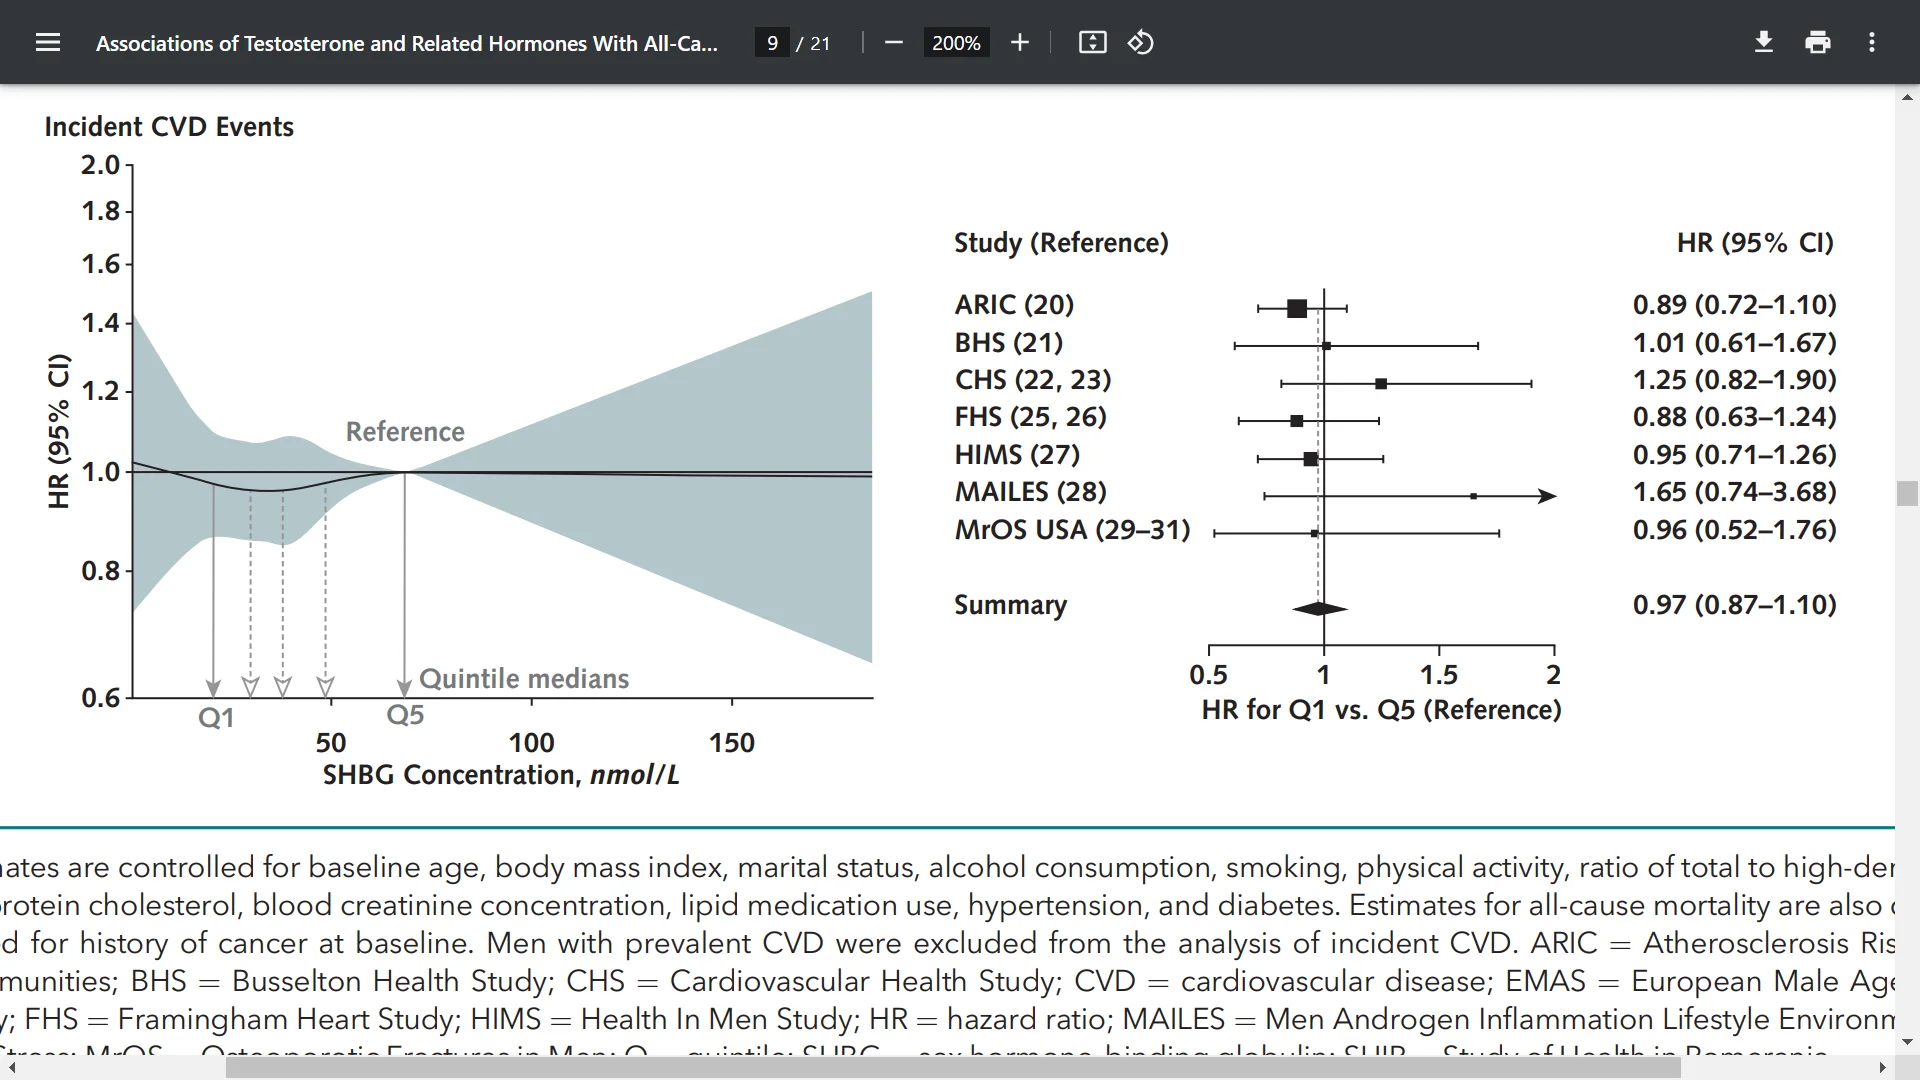Image resolution: width=1920 pixels, height=1080 pixels.
Task: Click the value '0.96 (0.52–1.76)'
Action: click(x=1735, y=530)
